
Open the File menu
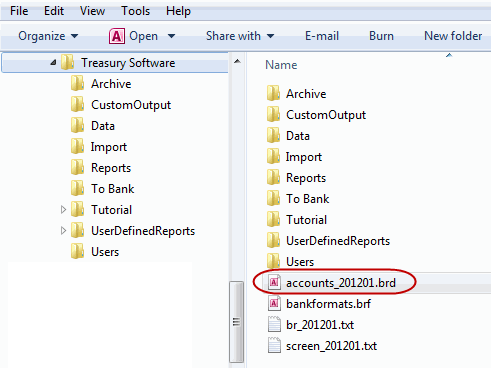pos(19,11)
